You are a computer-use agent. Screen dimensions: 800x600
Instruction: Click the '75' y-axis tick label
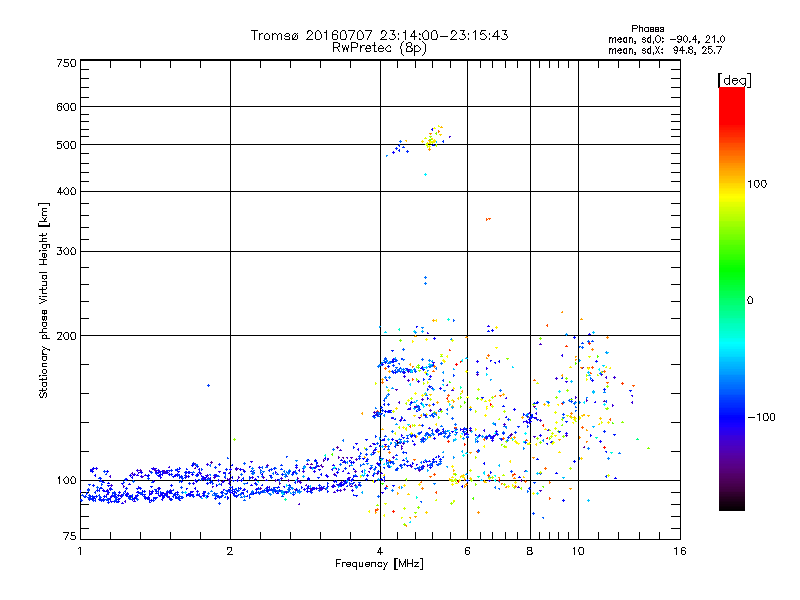point(70,536)
